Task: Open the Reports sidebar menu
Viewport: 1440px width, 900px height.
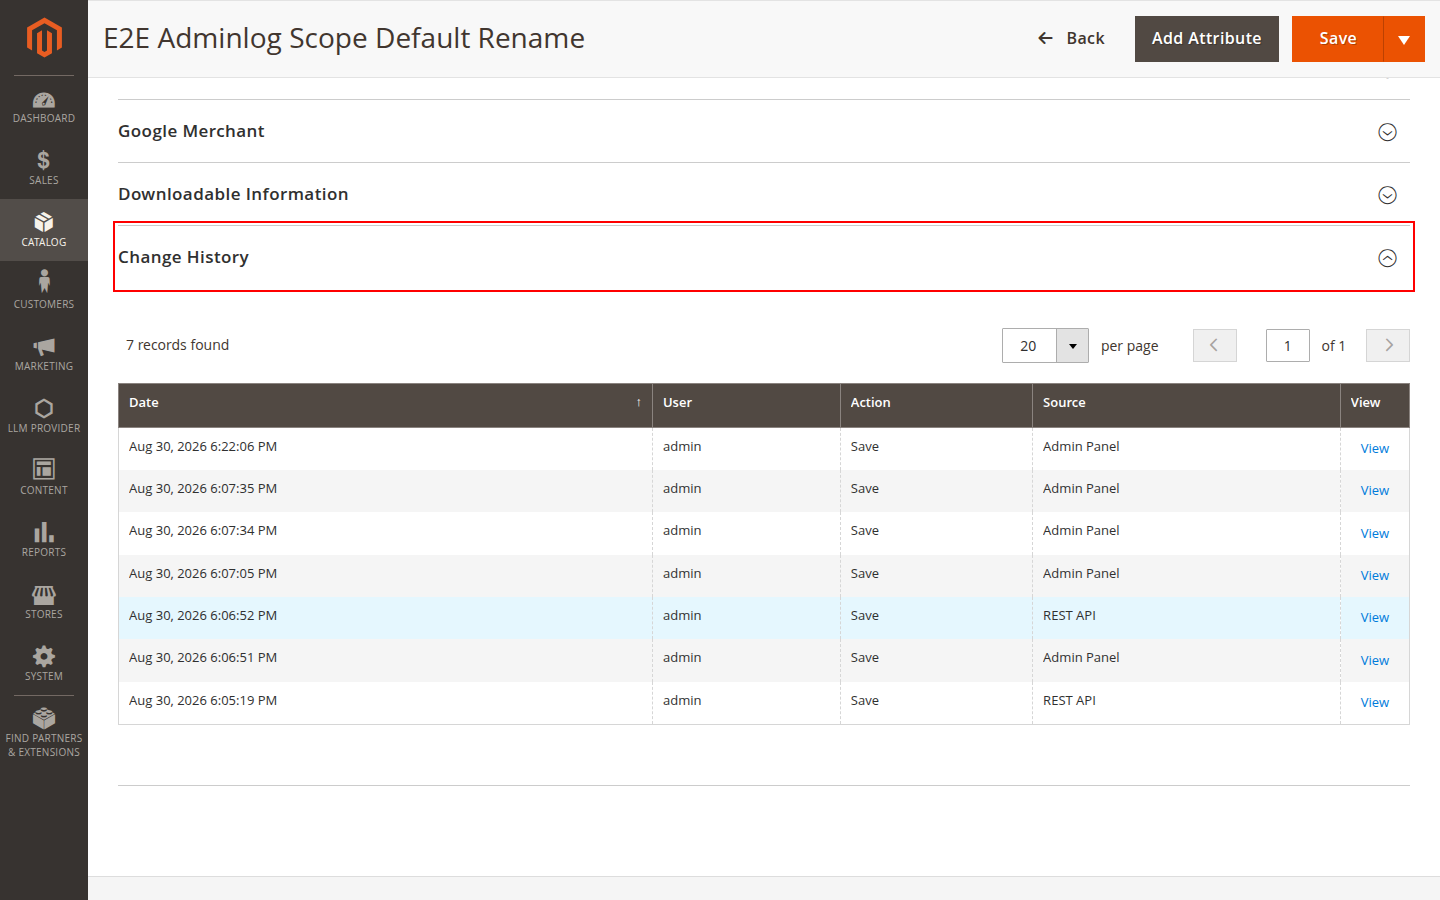Action: pos(44,540)
